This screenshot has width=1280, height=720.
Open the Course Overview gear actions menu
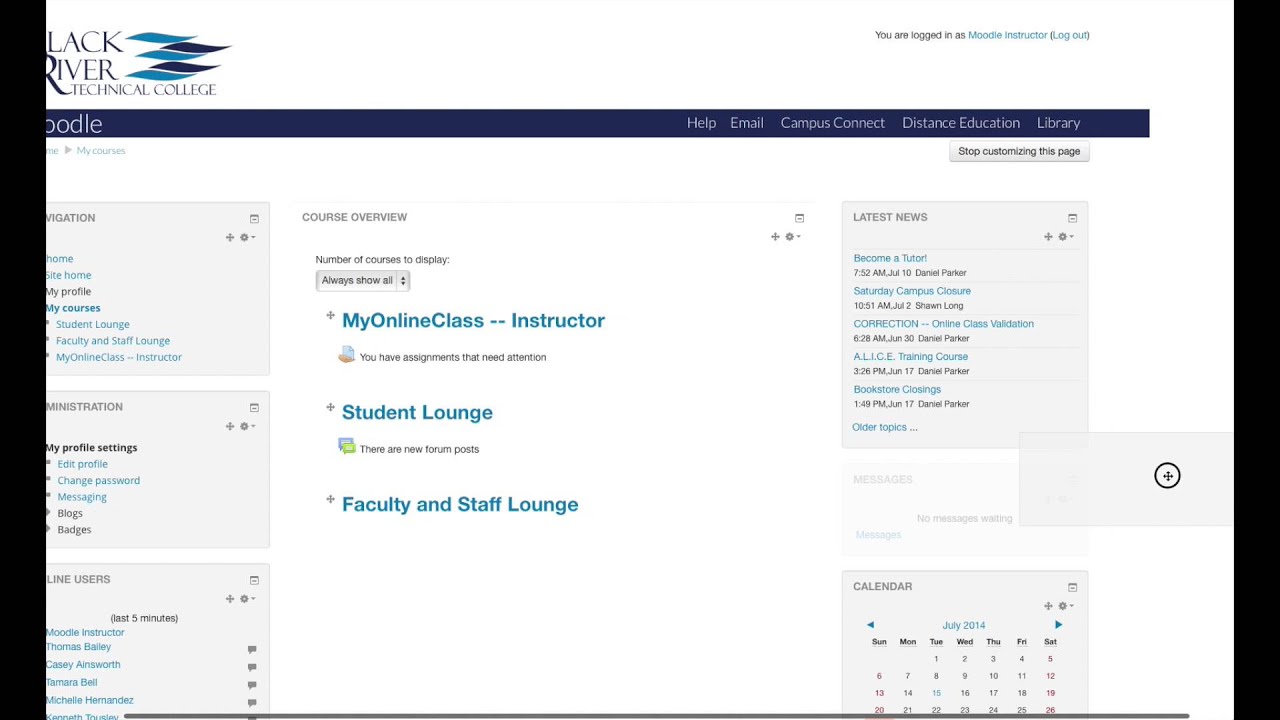(792, 237)
